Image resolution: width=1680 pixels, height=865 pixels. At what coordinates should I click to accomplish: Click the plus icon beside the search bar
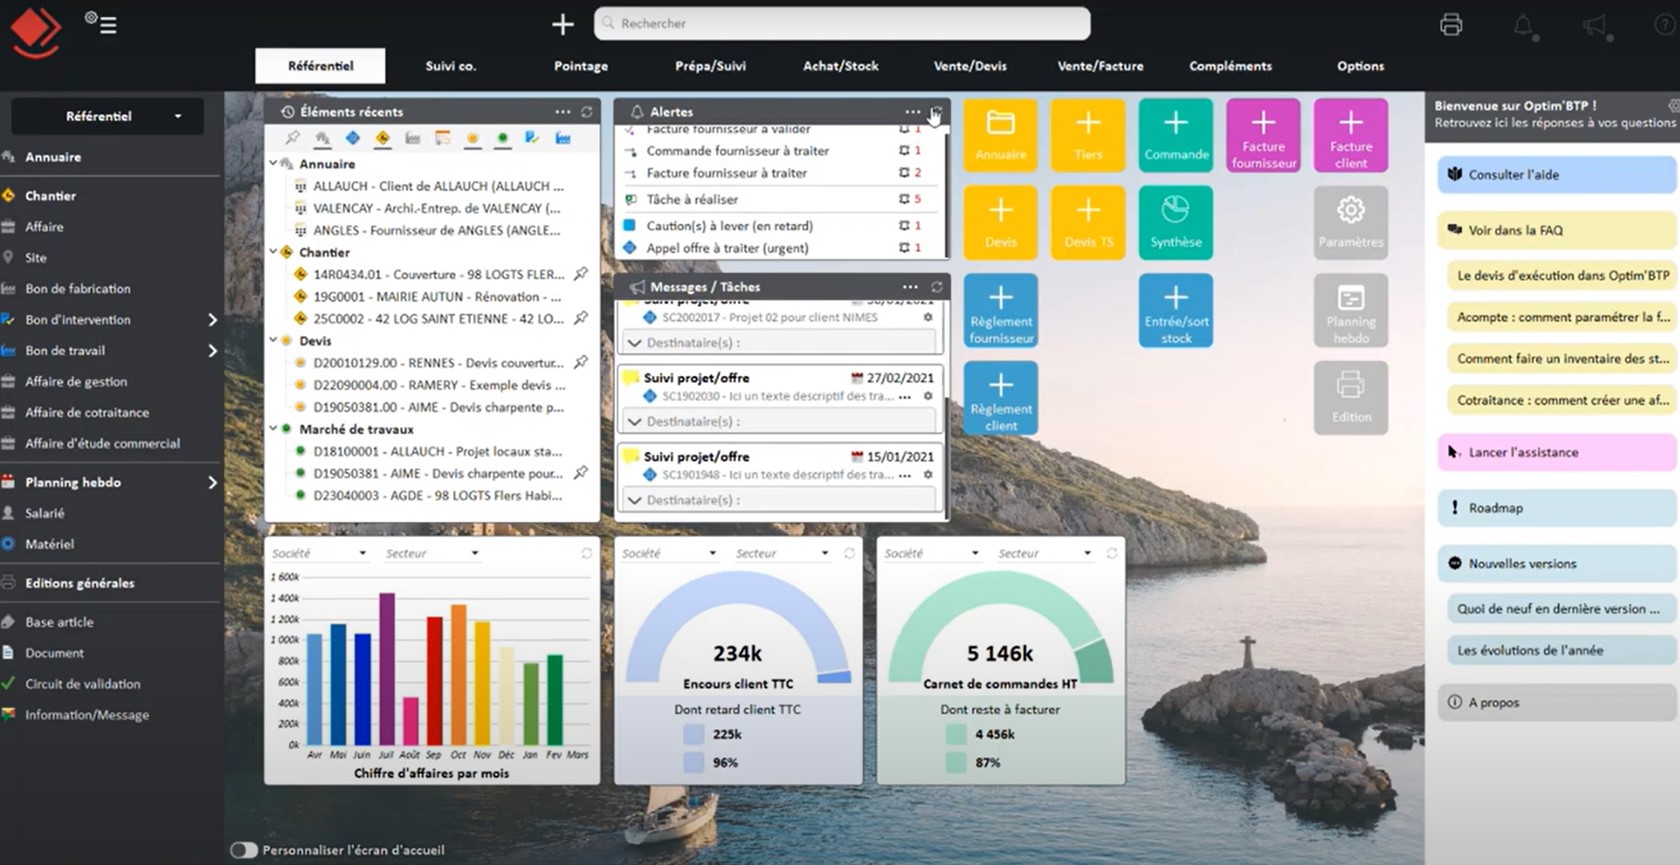(563, 24)
